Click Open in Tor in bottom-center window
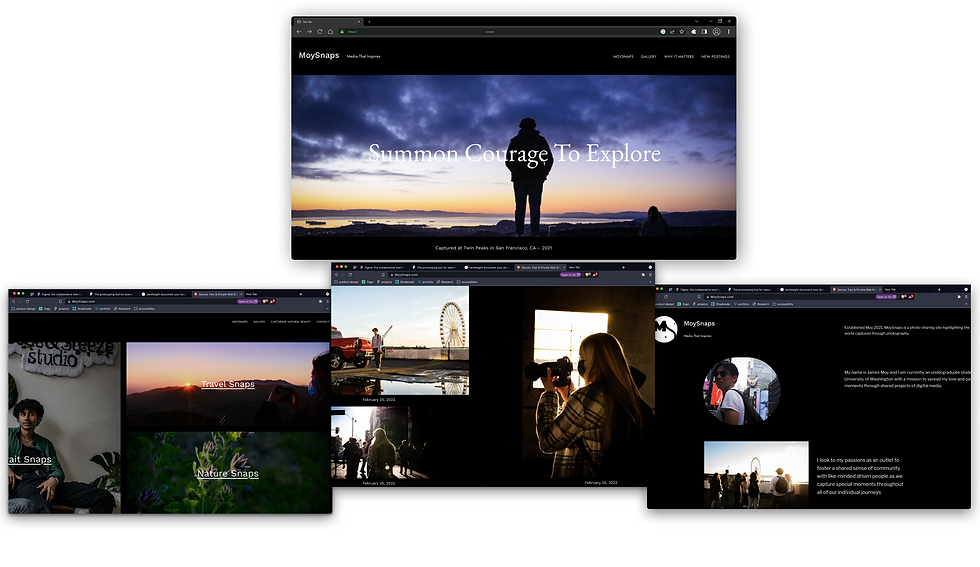The height and width of the screenshot is (567, 980). tap(571, 274)
